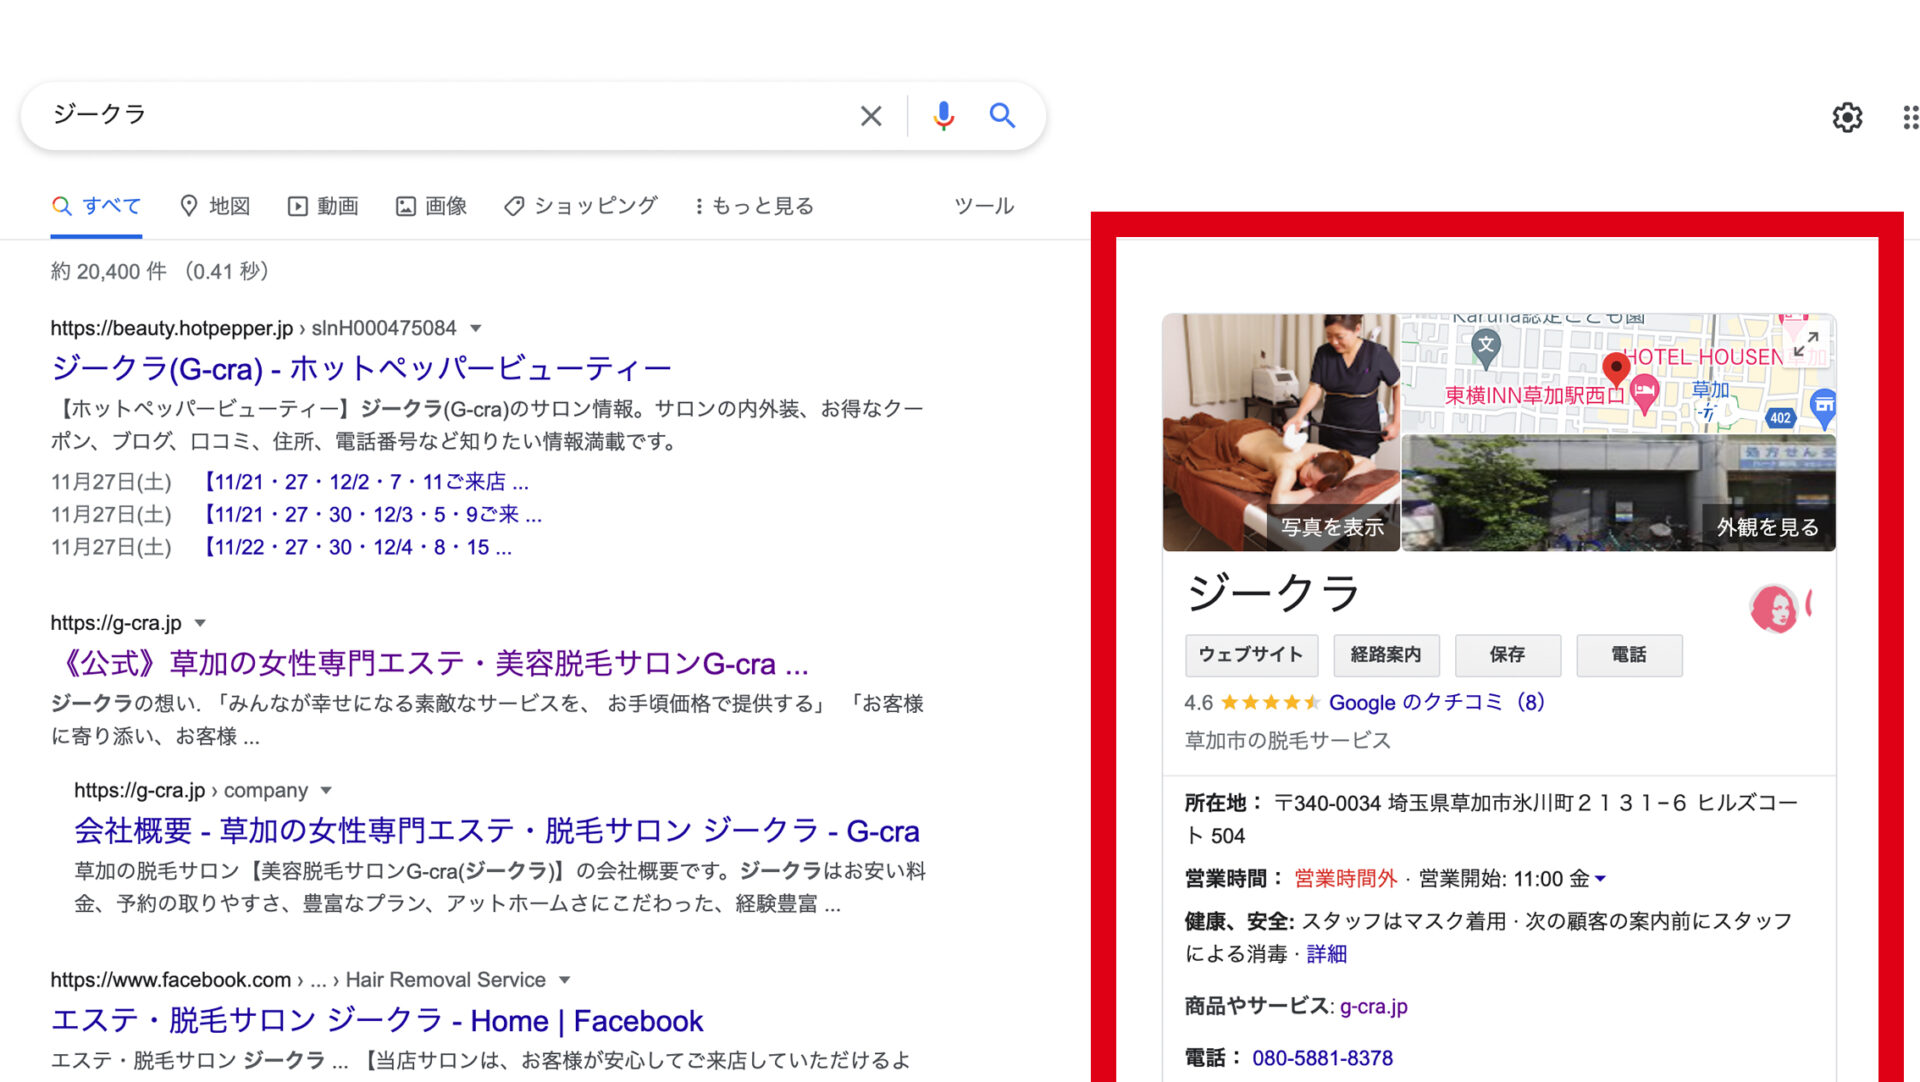Viewport: 1920px width, 1082px height.
Task: Expand the hotpepper result URL dropdown arrow
Action: tap(476, 328)
